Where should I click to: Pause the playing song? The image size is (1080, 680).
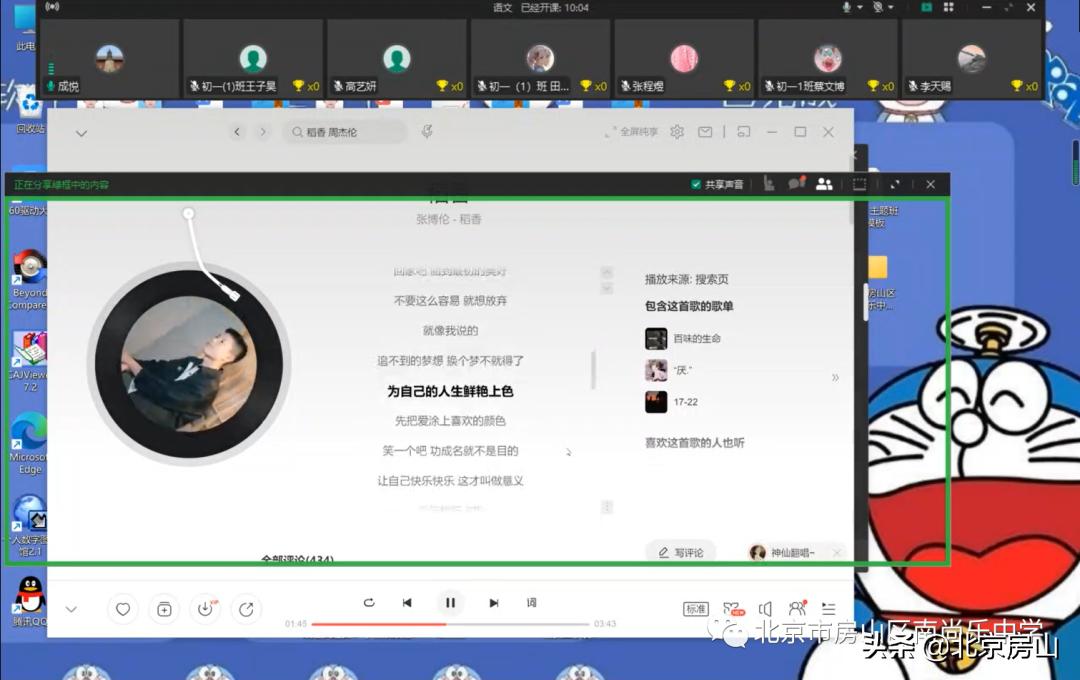coord(450,603)
